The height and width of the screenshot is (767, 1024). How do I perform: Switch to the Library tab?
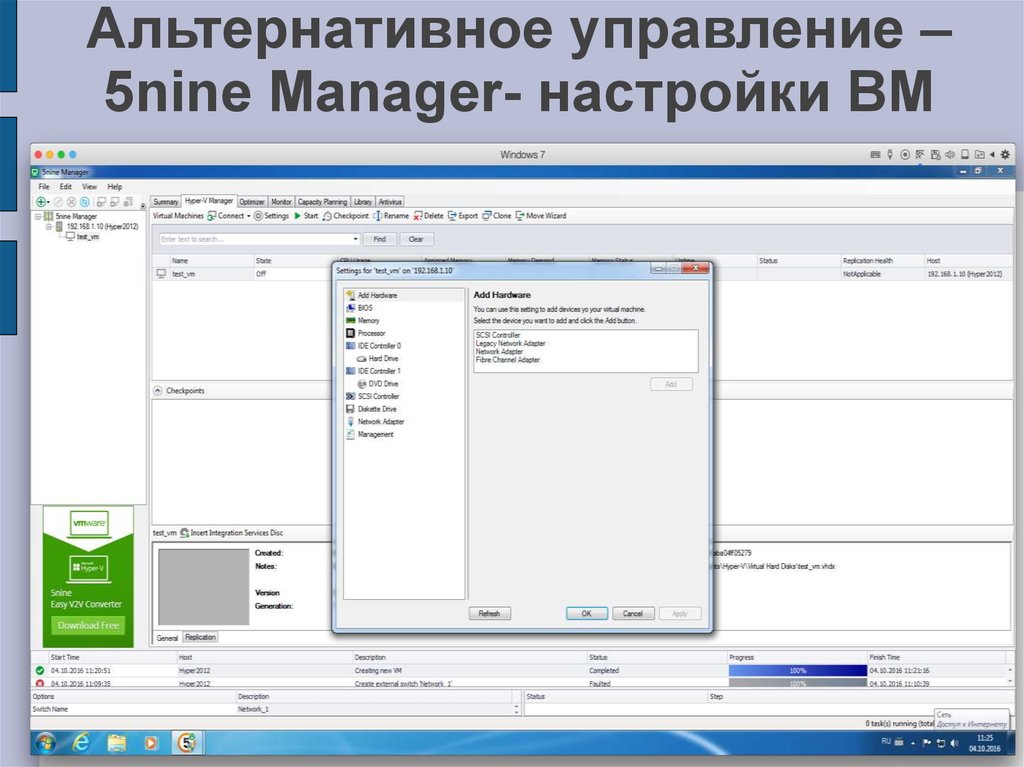click(363, 202)
